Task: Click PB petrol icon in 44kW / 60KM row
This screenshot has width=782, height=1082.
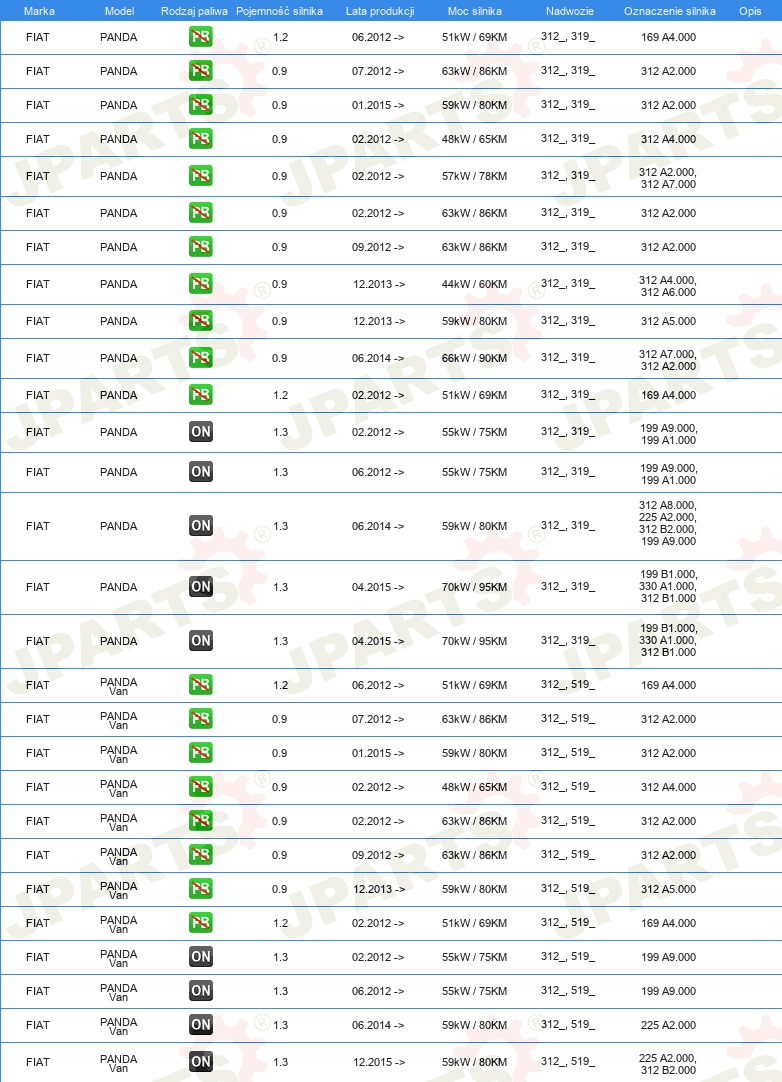Action: (200, 284)
